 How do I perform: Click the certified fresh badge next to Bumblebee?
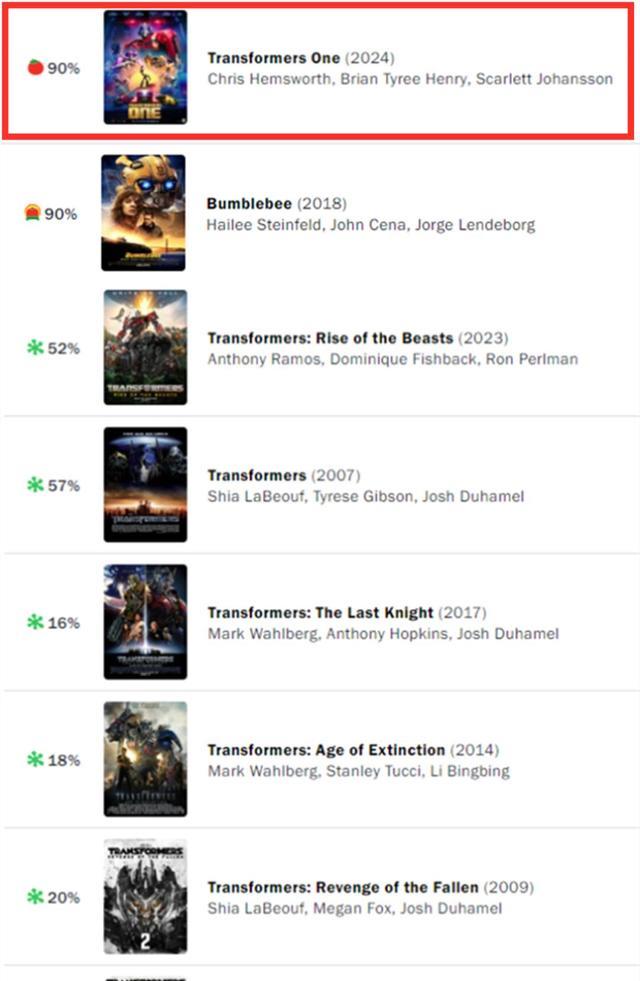33,213
